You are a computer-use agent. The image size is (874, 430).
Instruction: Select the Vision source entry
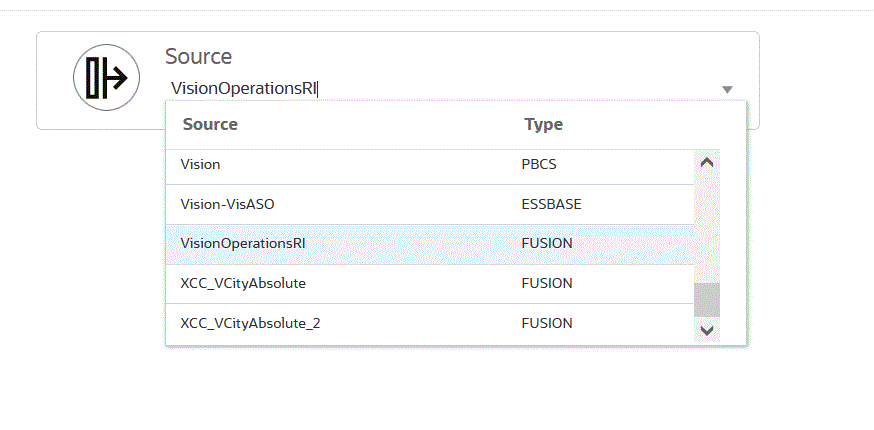(201, 164)
